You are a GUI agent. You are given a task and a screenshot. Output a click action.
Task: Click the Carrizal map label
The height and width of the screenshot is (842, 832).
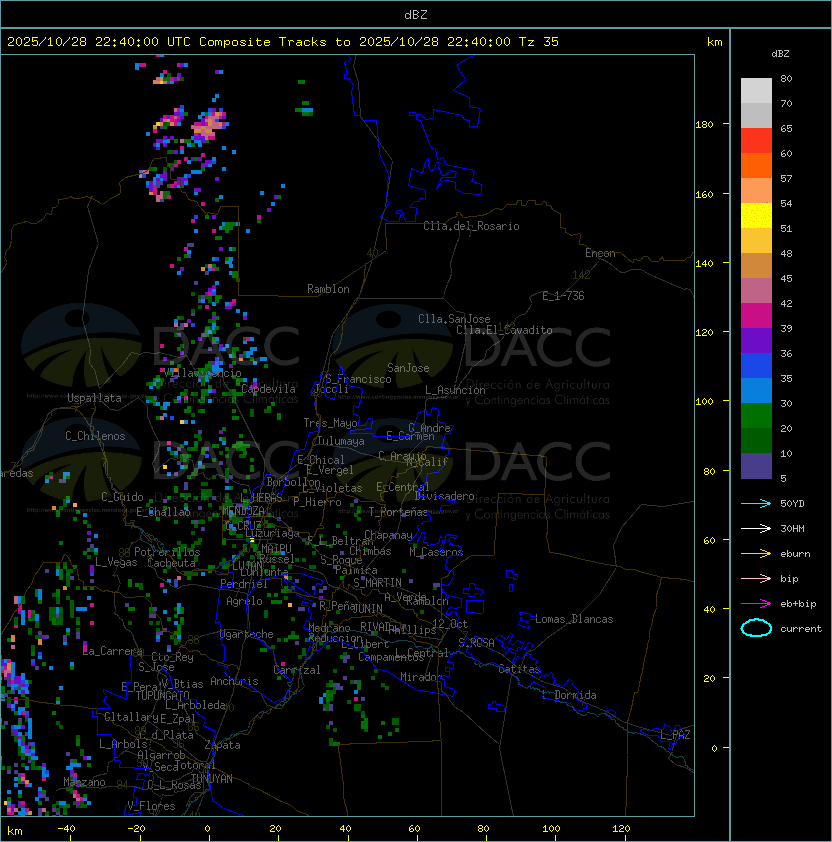(297, 670)
